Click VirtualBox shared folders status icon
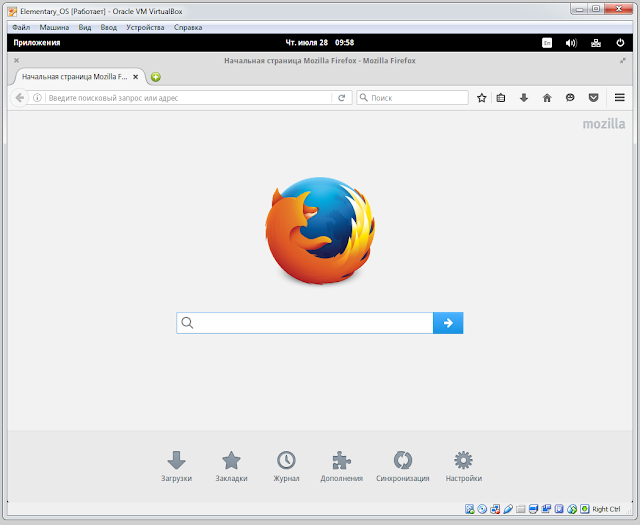The width and height of the screenshot is (640, 525). pyautogui.click(x=521, y=509)
